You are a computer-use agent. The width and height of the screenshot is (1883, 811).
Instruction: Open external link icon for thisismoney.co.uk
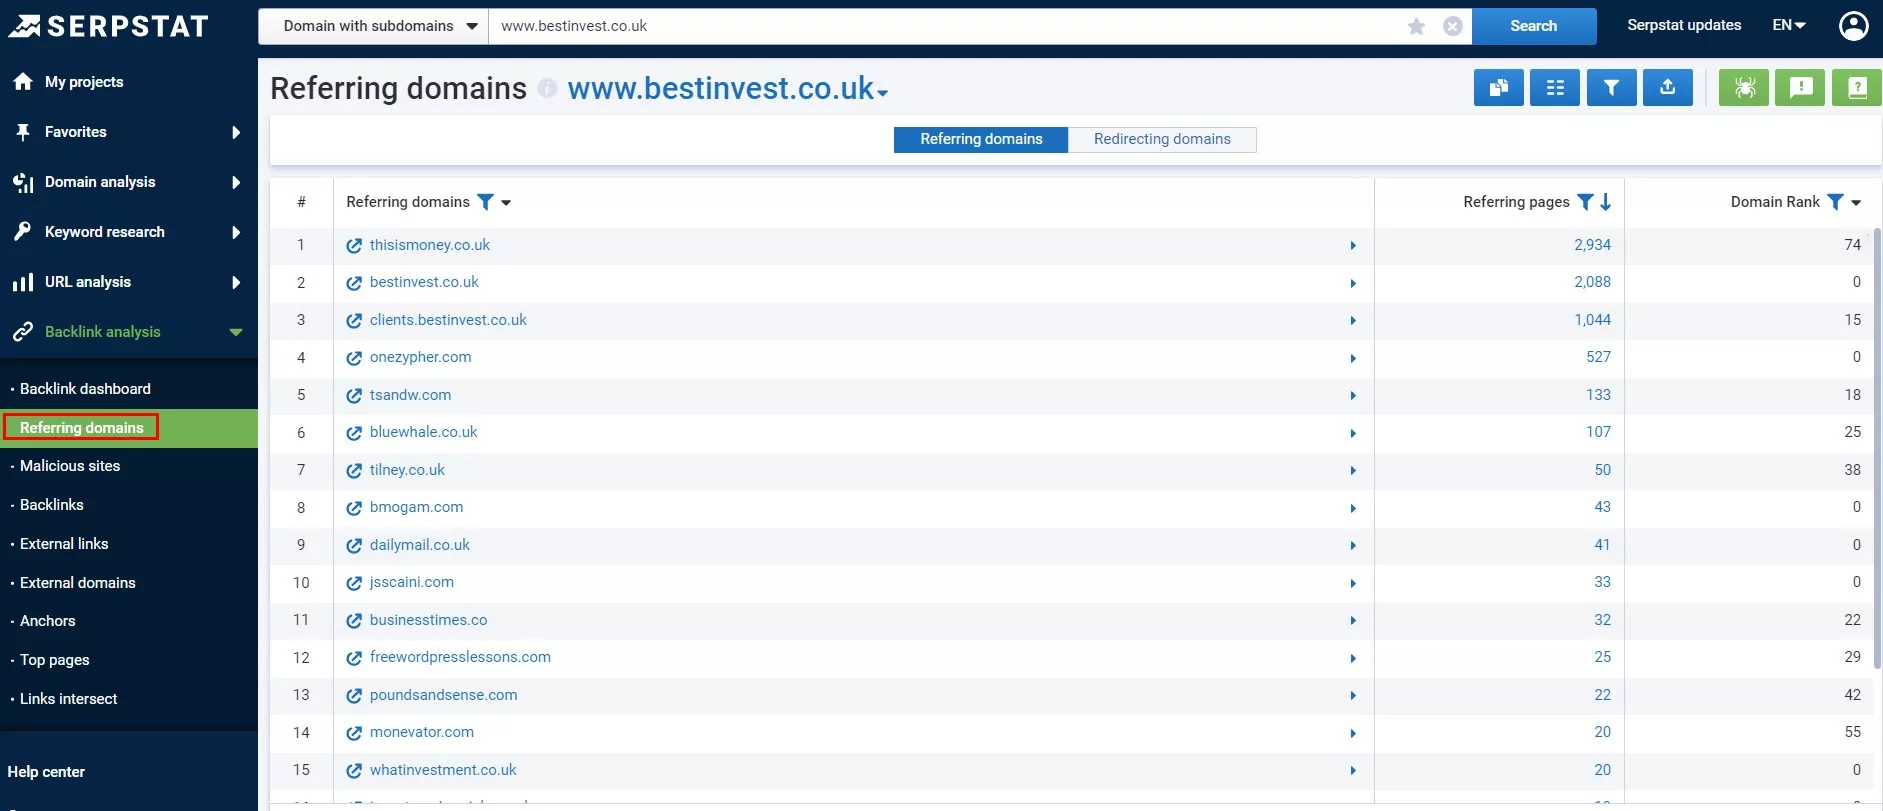coord(354,246)
